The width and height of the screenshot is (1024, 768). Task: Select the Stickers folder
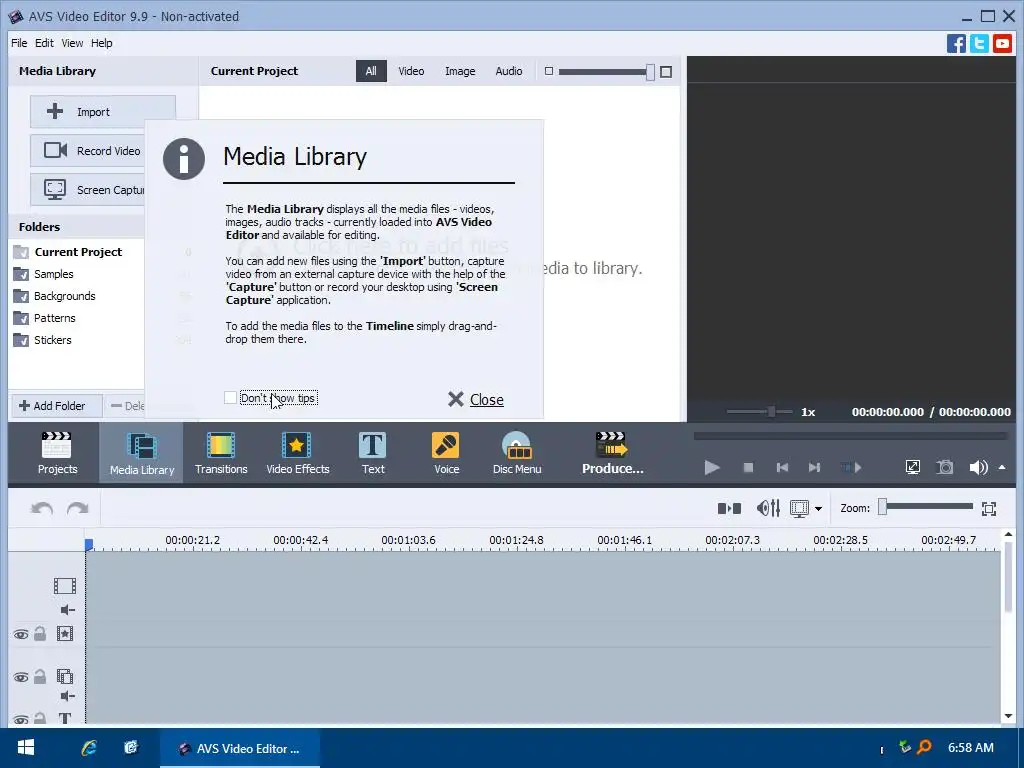tap(53, 340)
